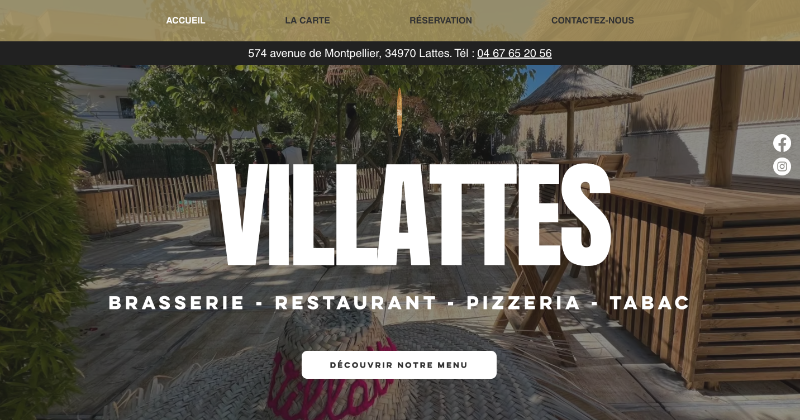Click the Découvrir Notre Menu button
This screenshot has width=800, height=420.
click(399, 365)
